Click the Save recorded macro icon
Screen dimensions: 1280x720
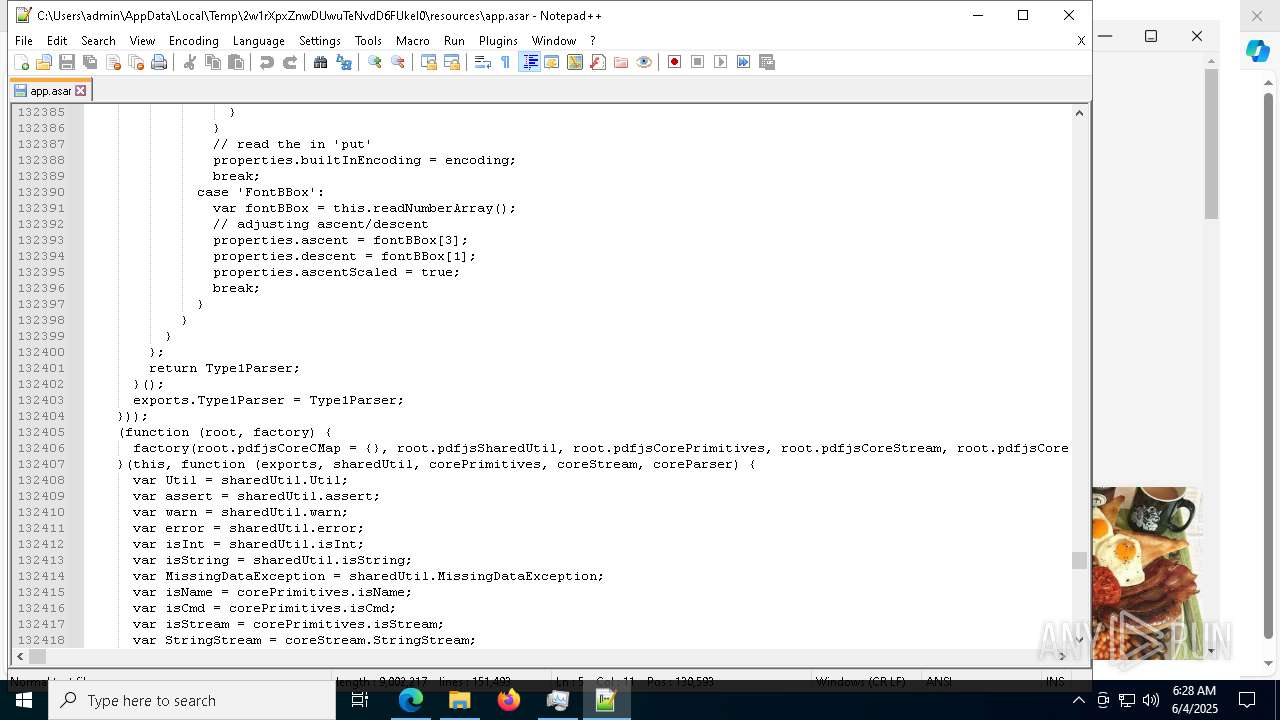[767, 62]
